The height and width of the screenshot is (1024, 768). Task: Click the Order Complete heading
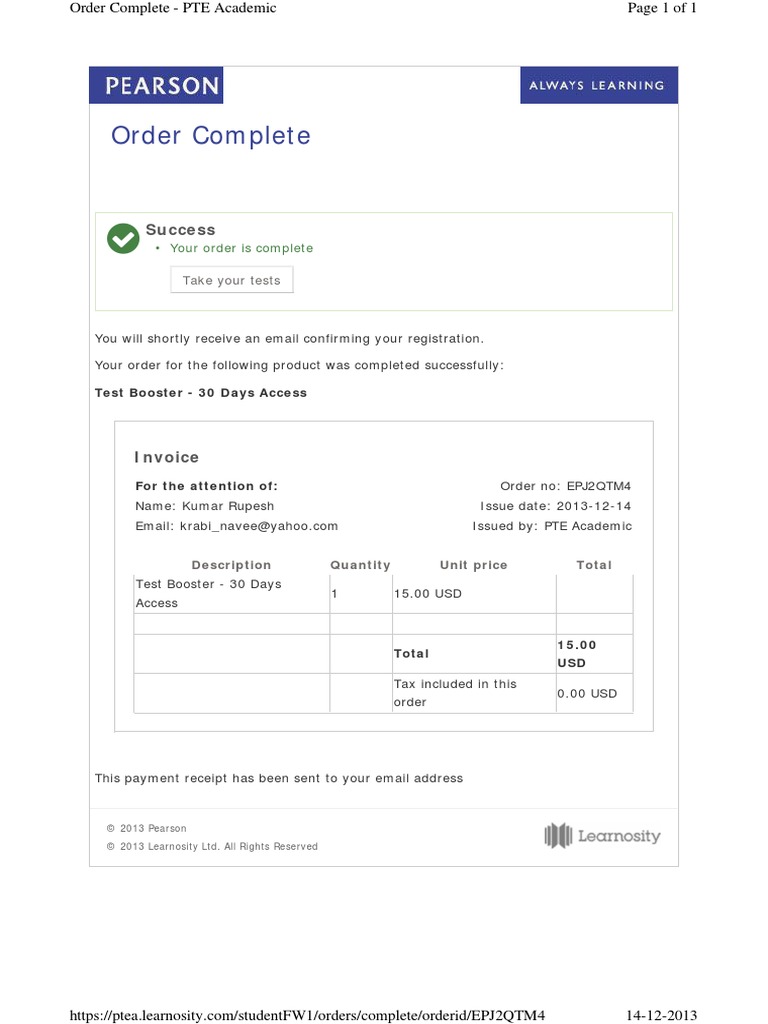211,136
